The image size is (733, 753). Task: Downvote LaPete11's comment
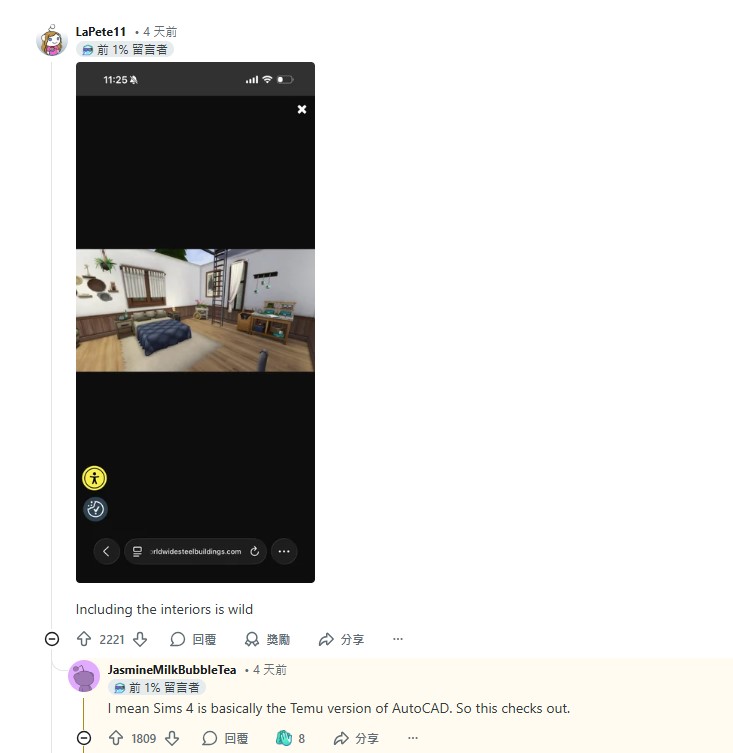pos(140,639)
